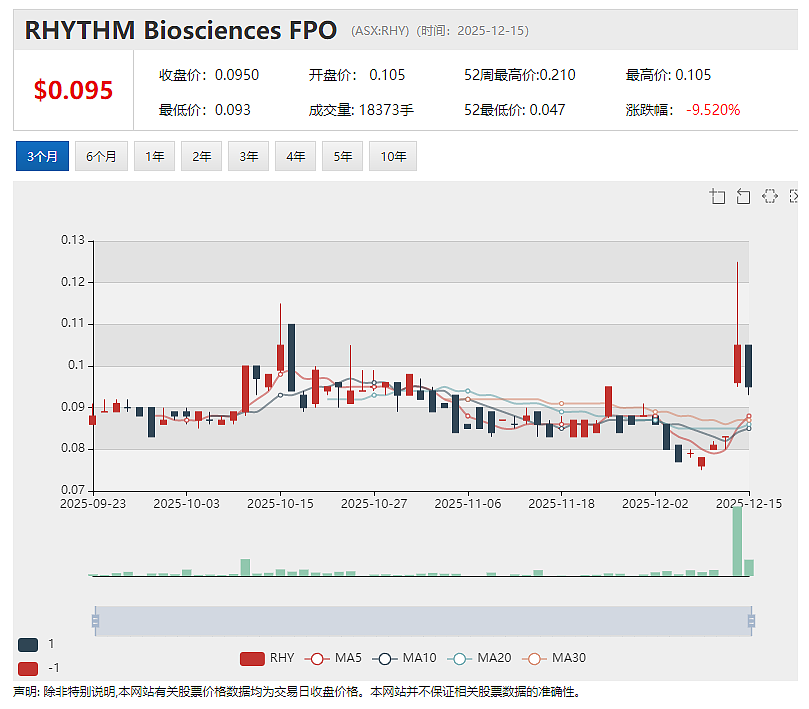
Task: Click the 0.13 y-axis label
Action: click(x=73, y=240)
